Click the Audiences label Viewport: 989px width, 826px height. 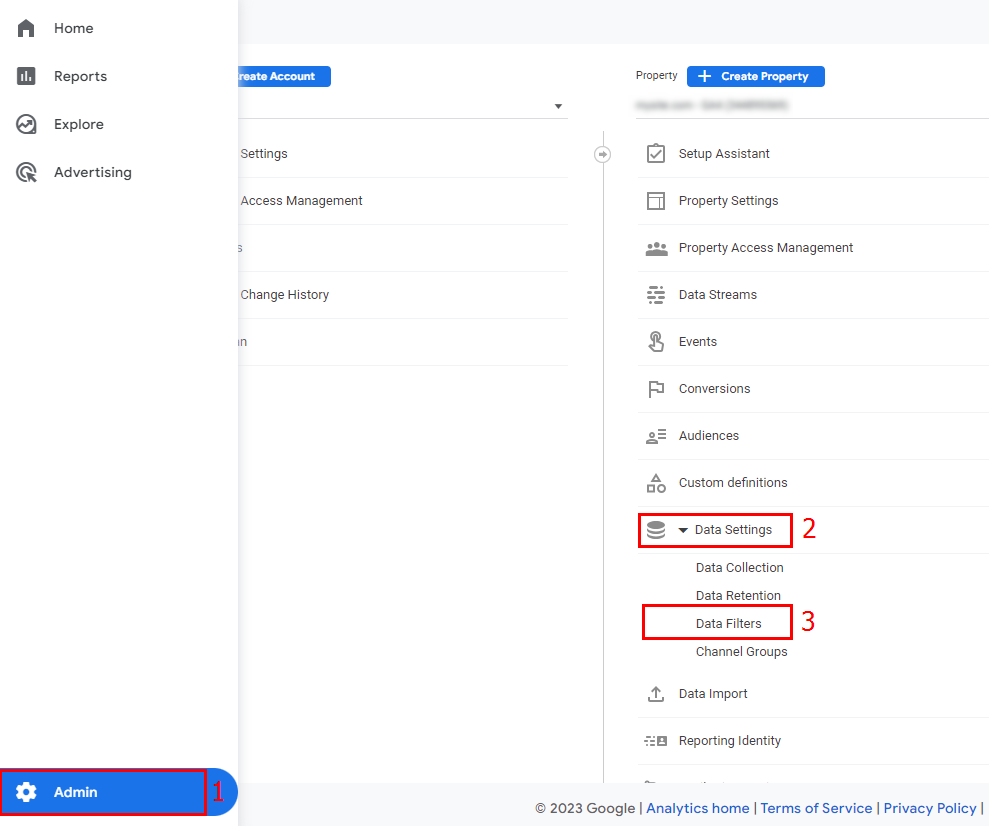(x=708, y=436)
